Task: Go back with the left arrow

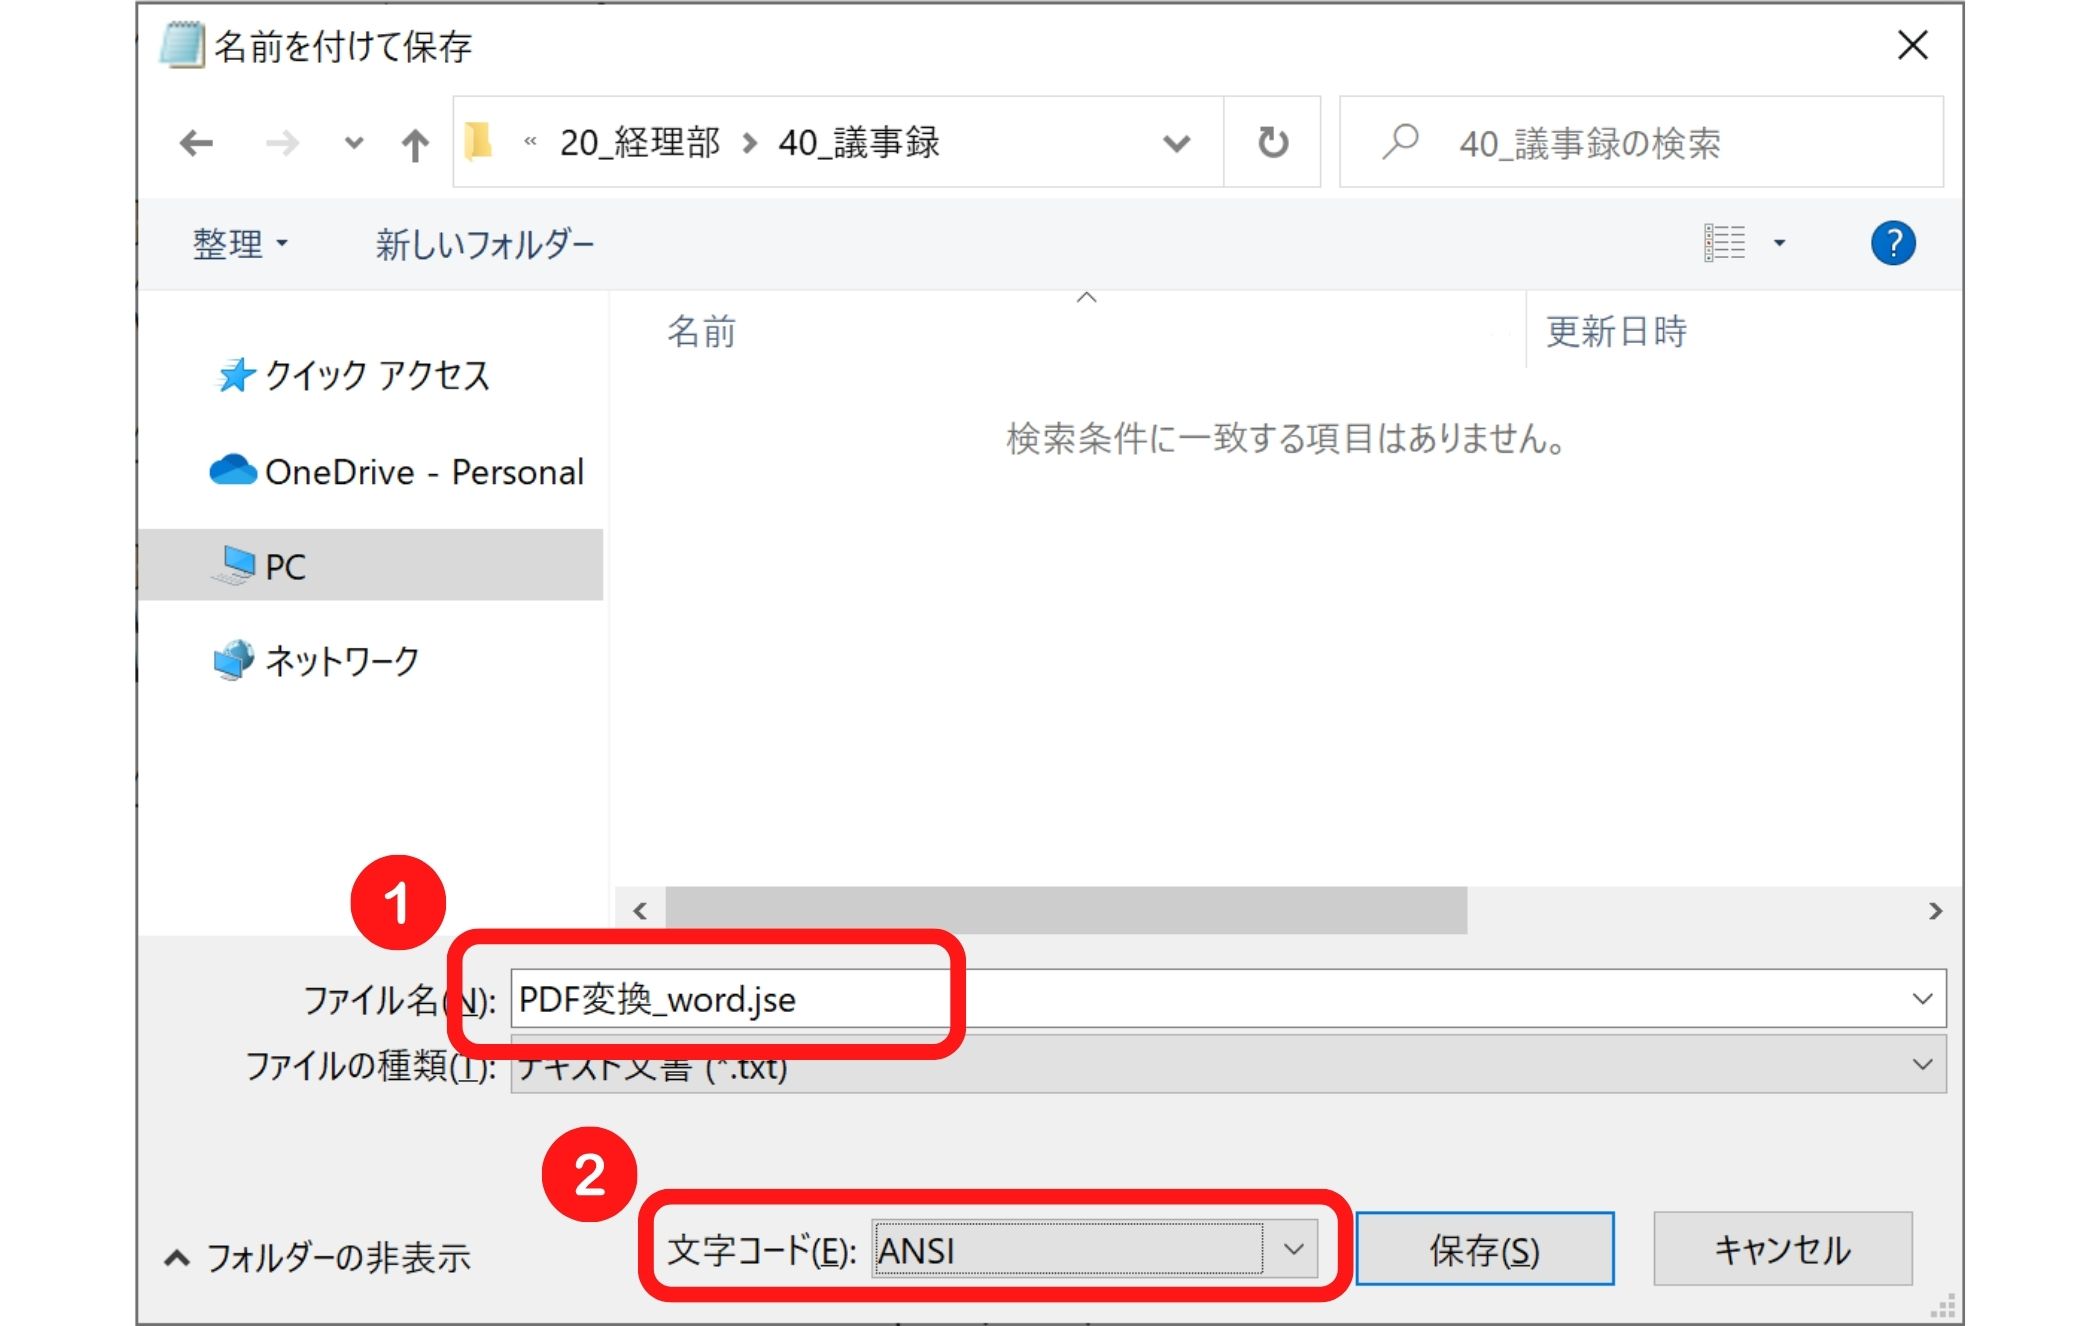Action: pos(196,143)
